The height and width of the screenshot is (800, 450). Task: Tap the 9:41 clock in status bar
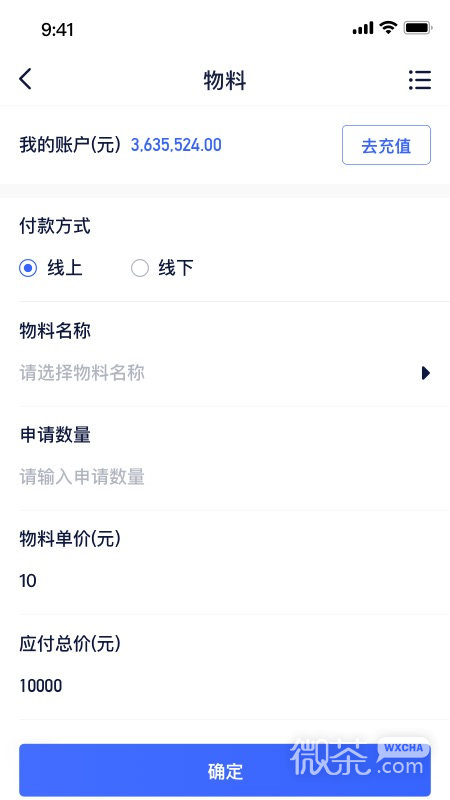click(57, 30)
